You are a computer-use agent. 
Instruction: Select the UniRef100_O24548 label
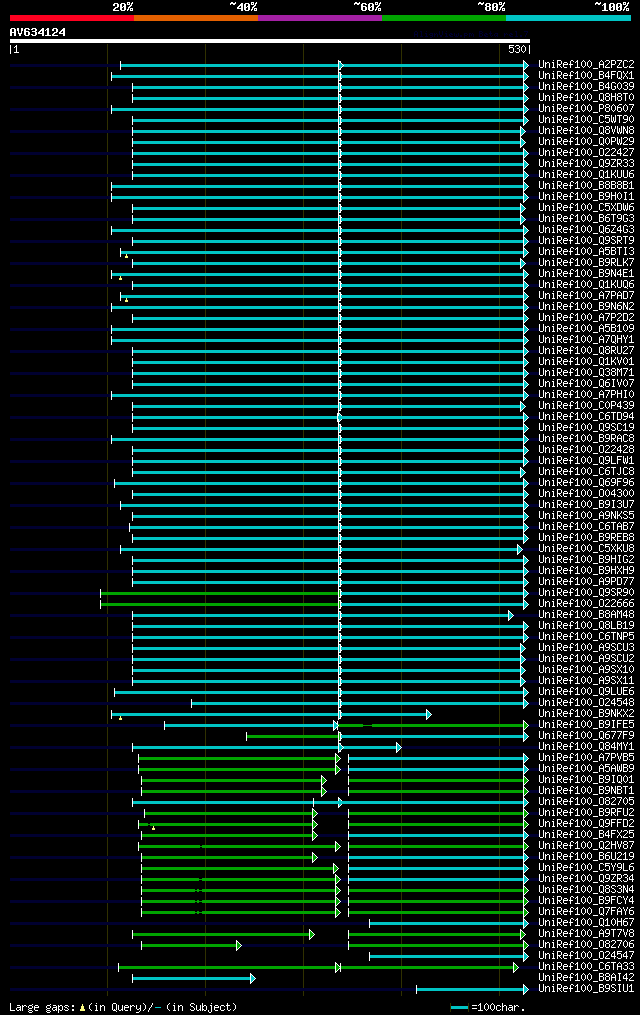[586, 703]
